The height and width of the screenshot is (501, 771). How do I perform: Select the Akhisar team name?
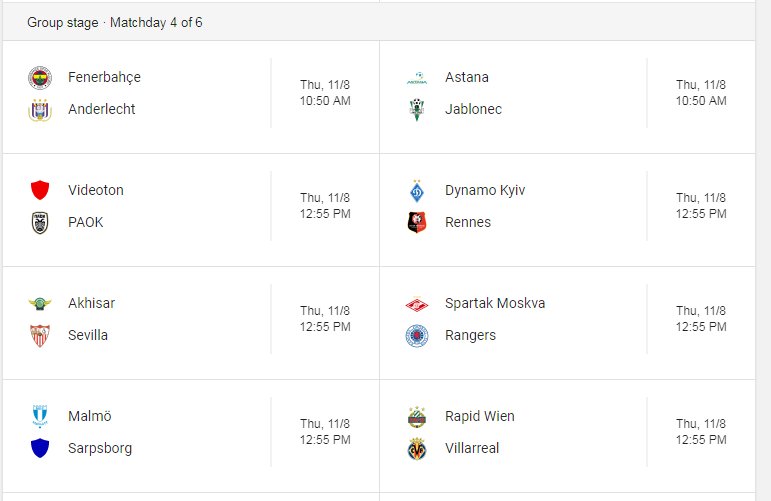[91, 303]
